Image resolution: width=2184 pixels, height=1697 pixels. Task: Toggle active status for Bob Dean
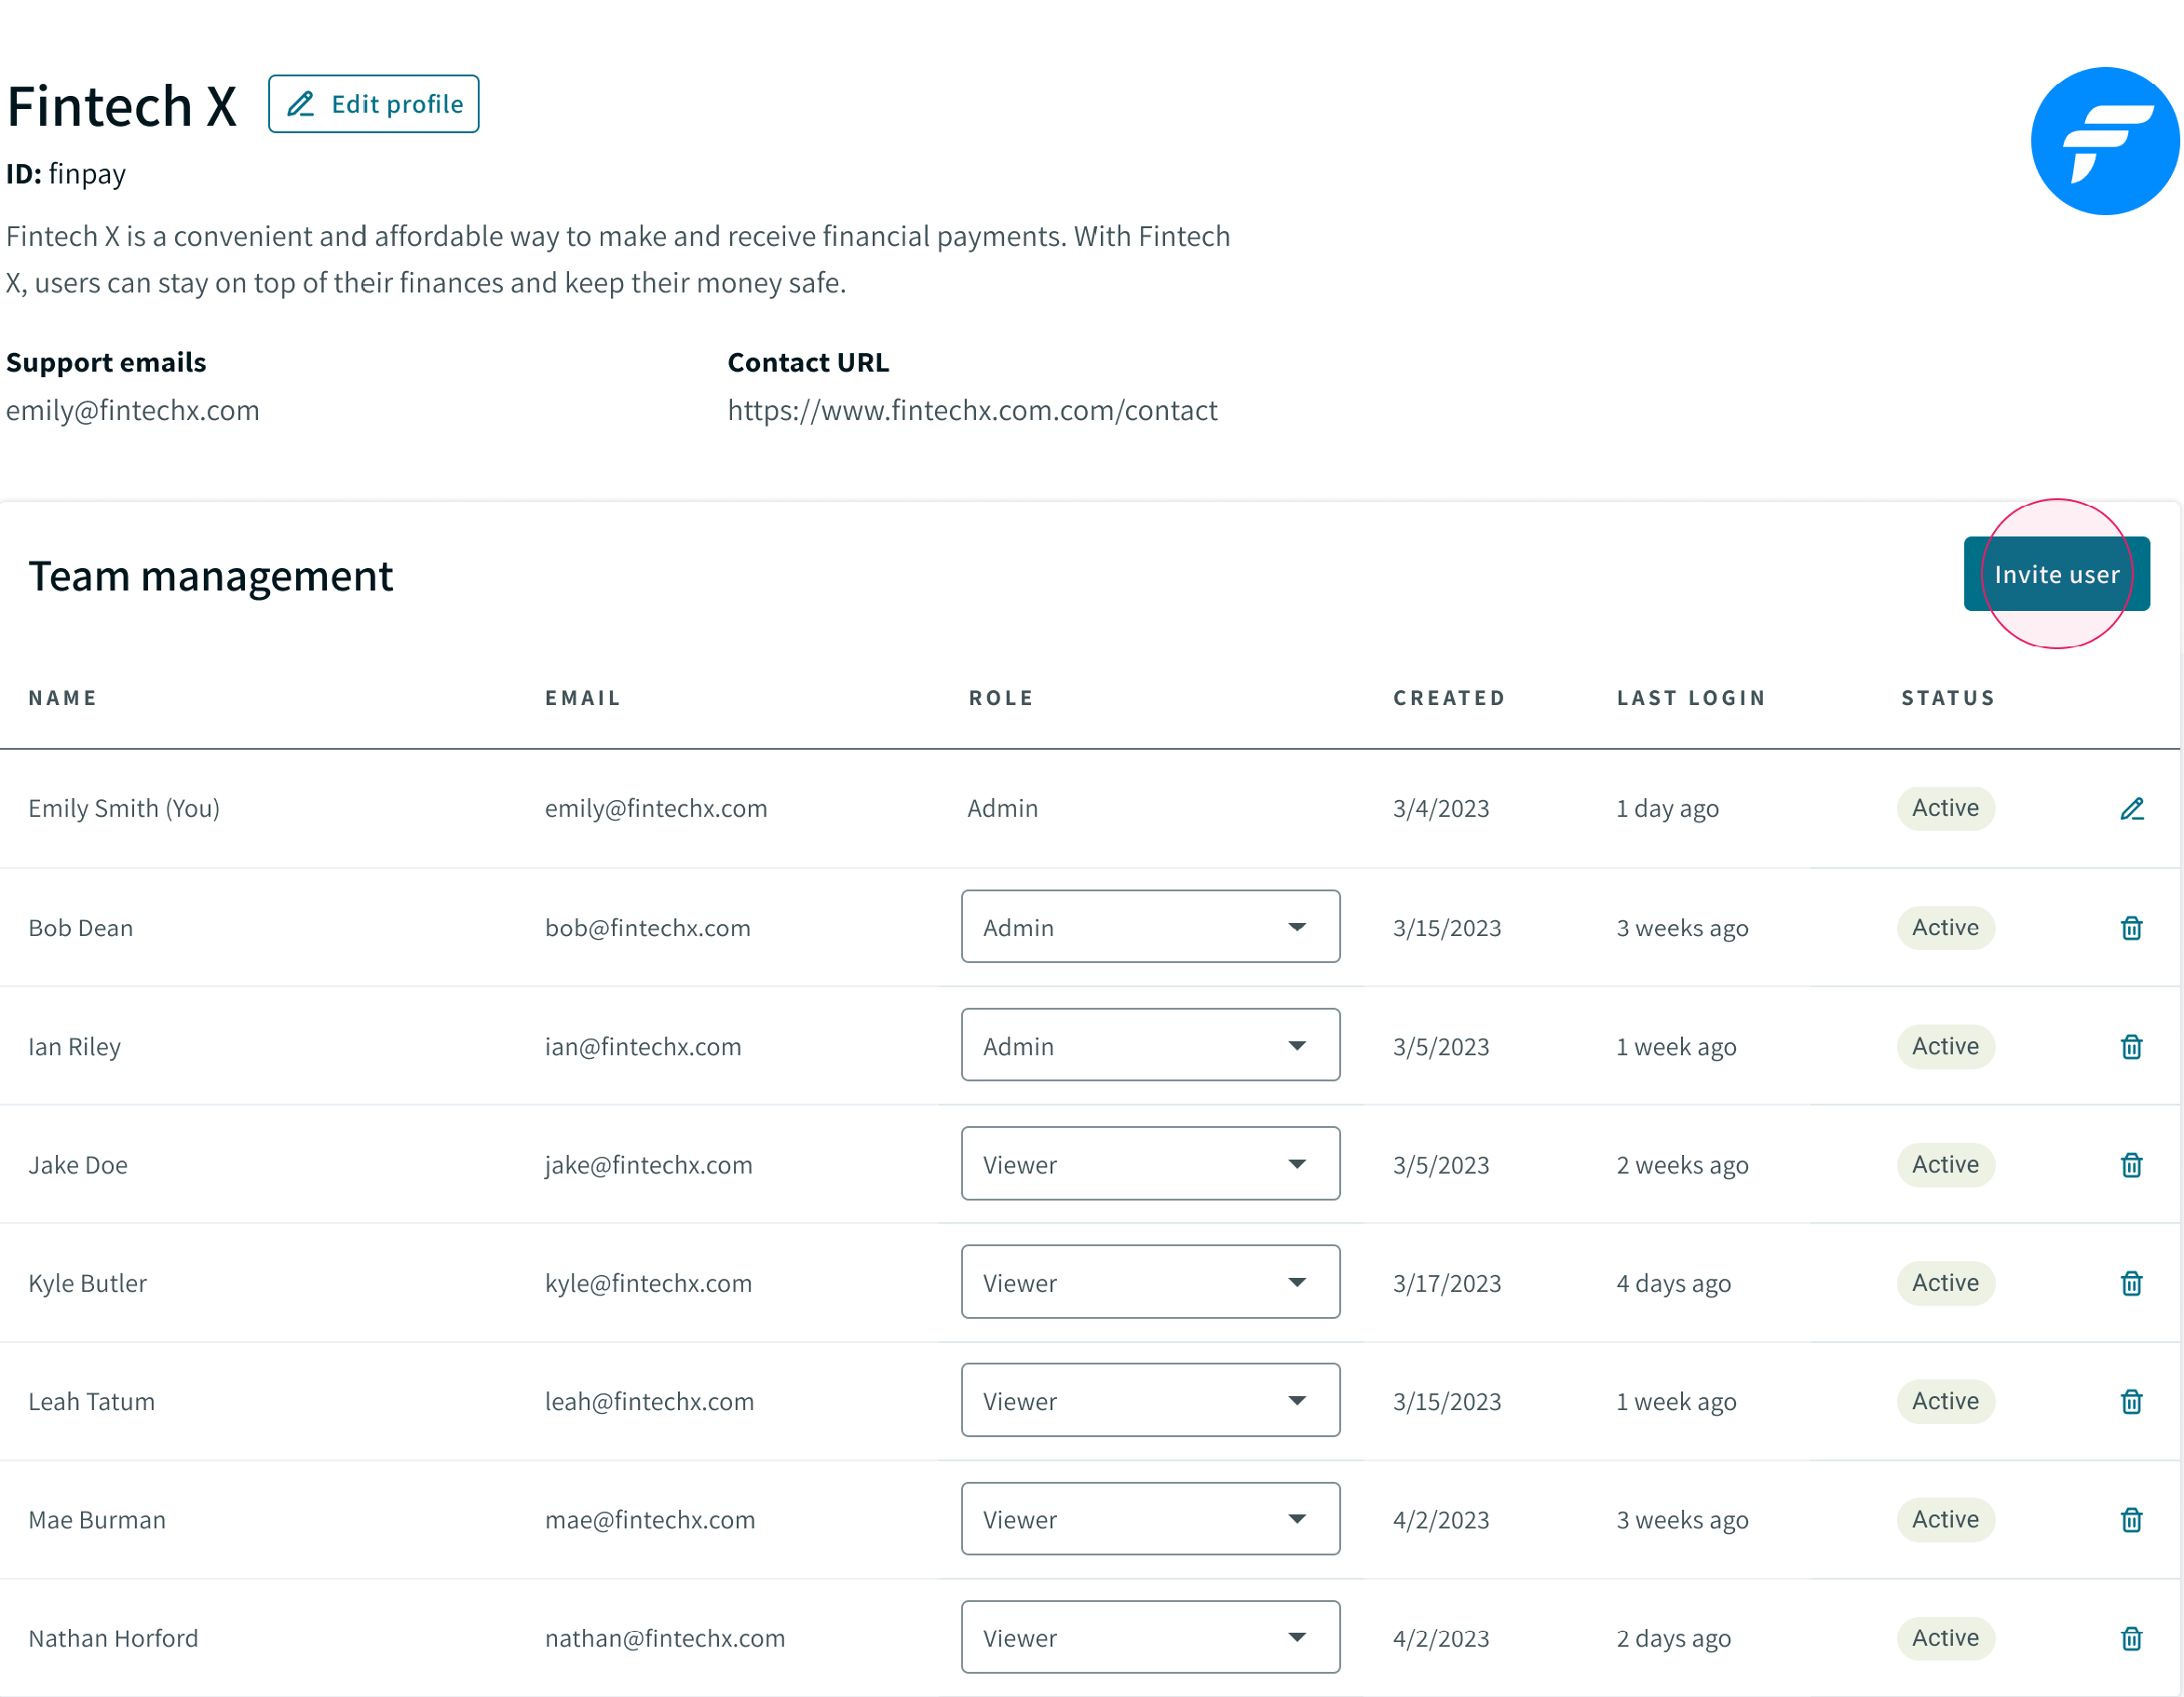pos(1945,926)
